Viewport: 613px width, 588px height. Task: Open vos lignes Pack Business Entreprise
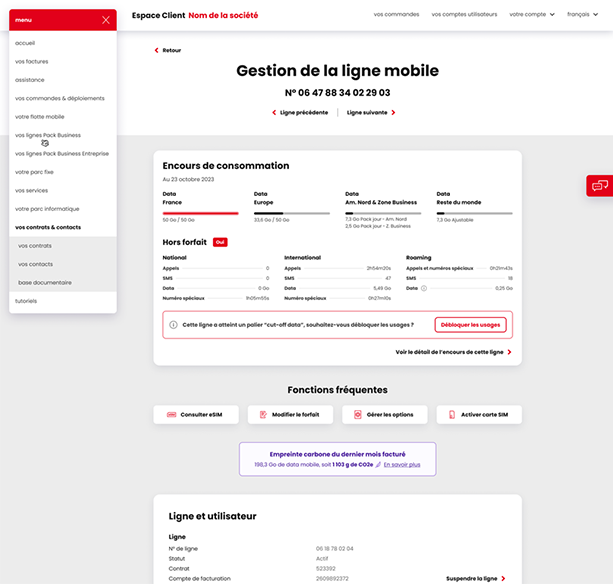[x=63, y=154]
